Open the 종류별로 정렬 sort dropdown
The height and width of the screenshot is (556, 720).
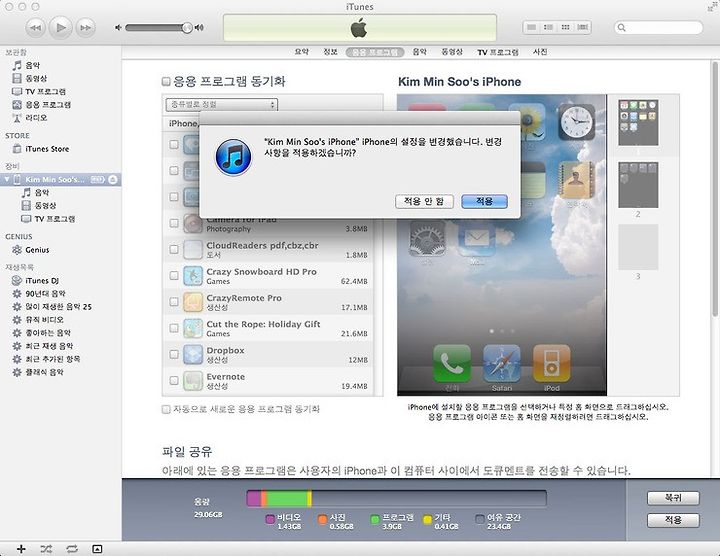click(222, 105)
